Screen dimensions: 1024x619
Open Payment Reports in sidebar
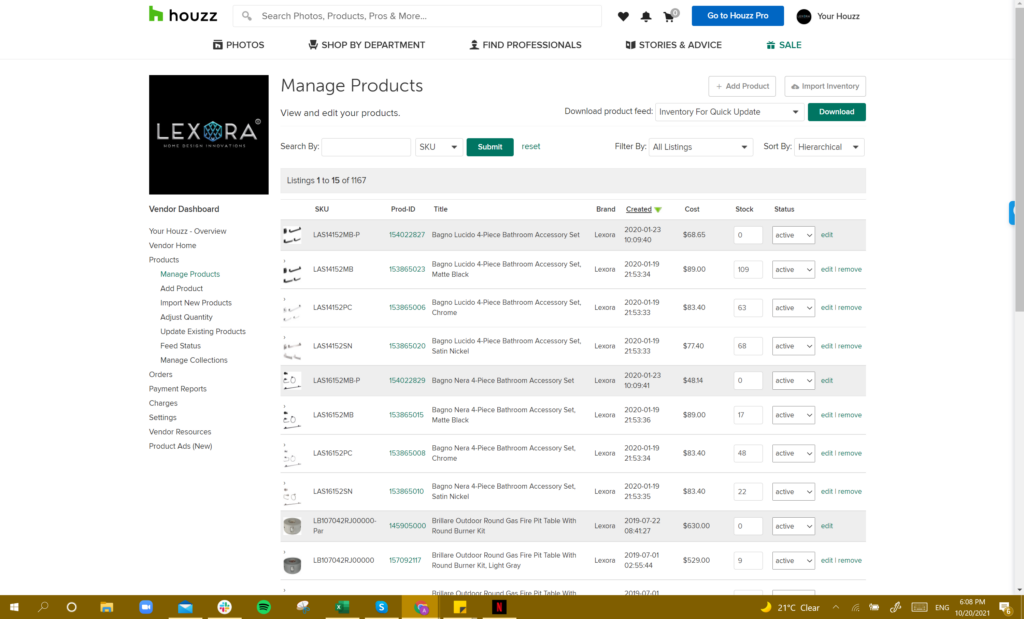pos(178,389)
